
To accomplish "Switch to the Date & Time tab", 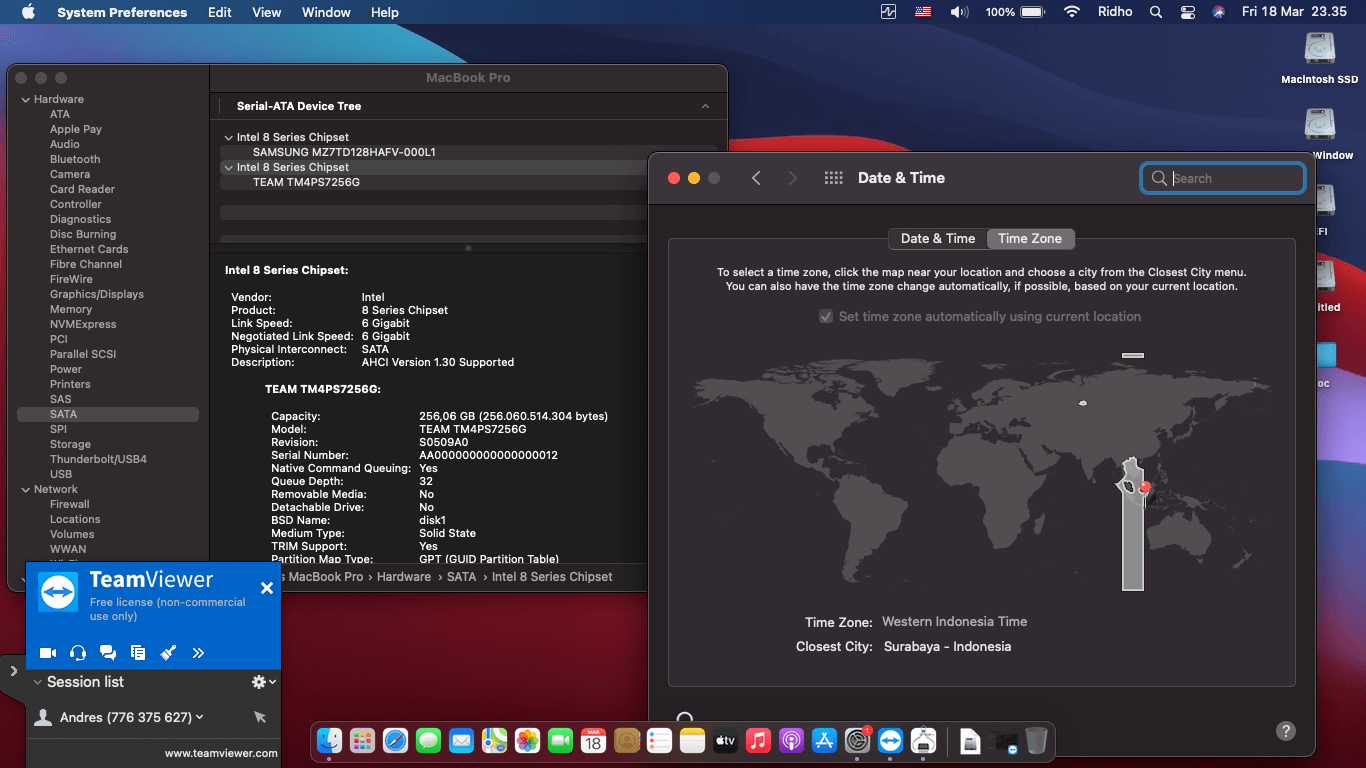I will click(x=937, y=238).
